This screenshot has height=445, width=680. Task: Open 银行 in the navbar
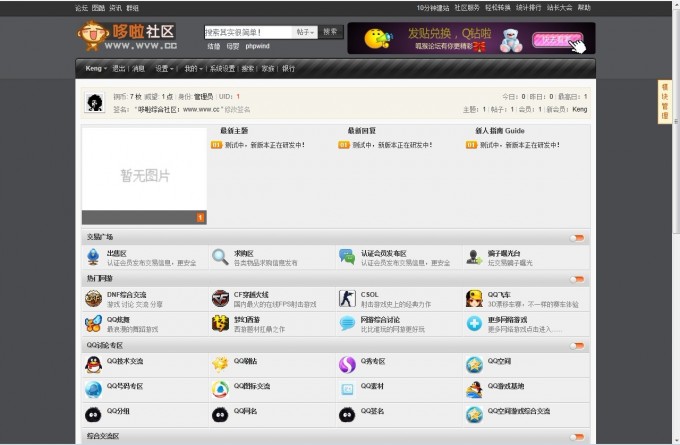288,69
